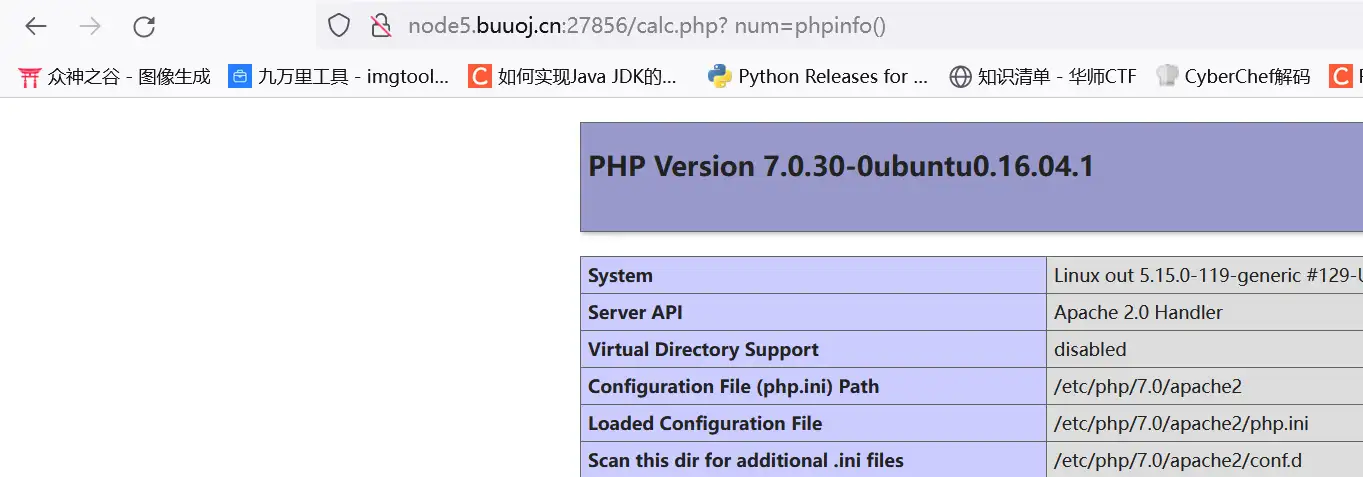Click the forward navigation arrow

(90, 26)
